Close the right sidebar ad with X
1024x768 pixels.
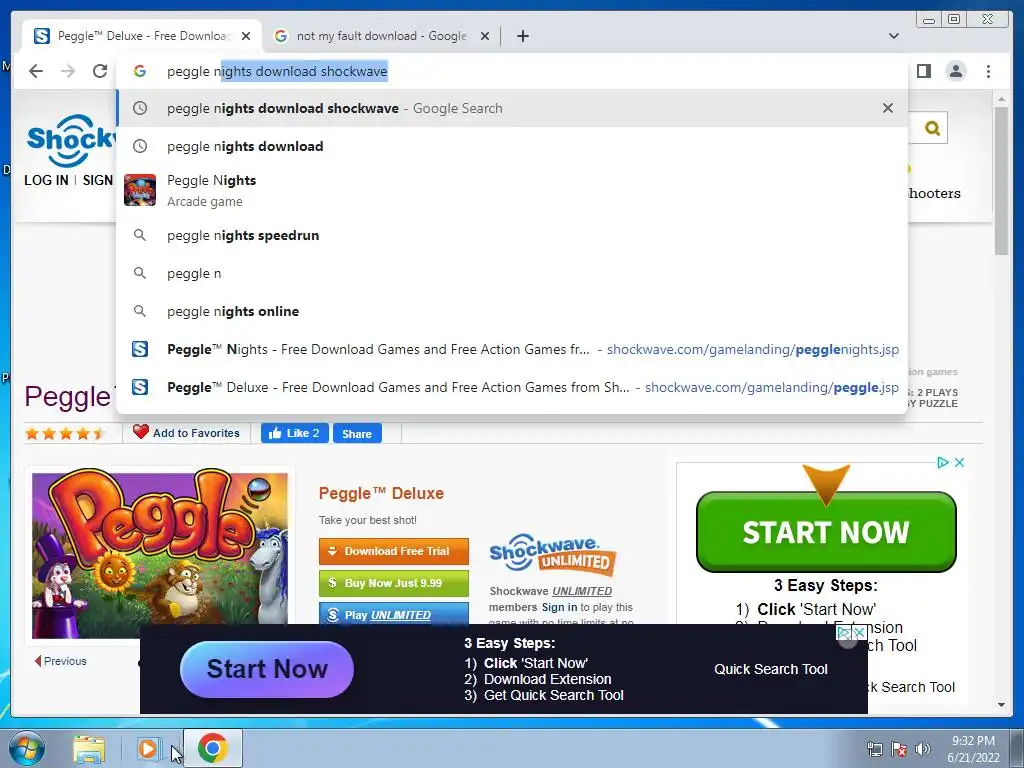point(959,462)
